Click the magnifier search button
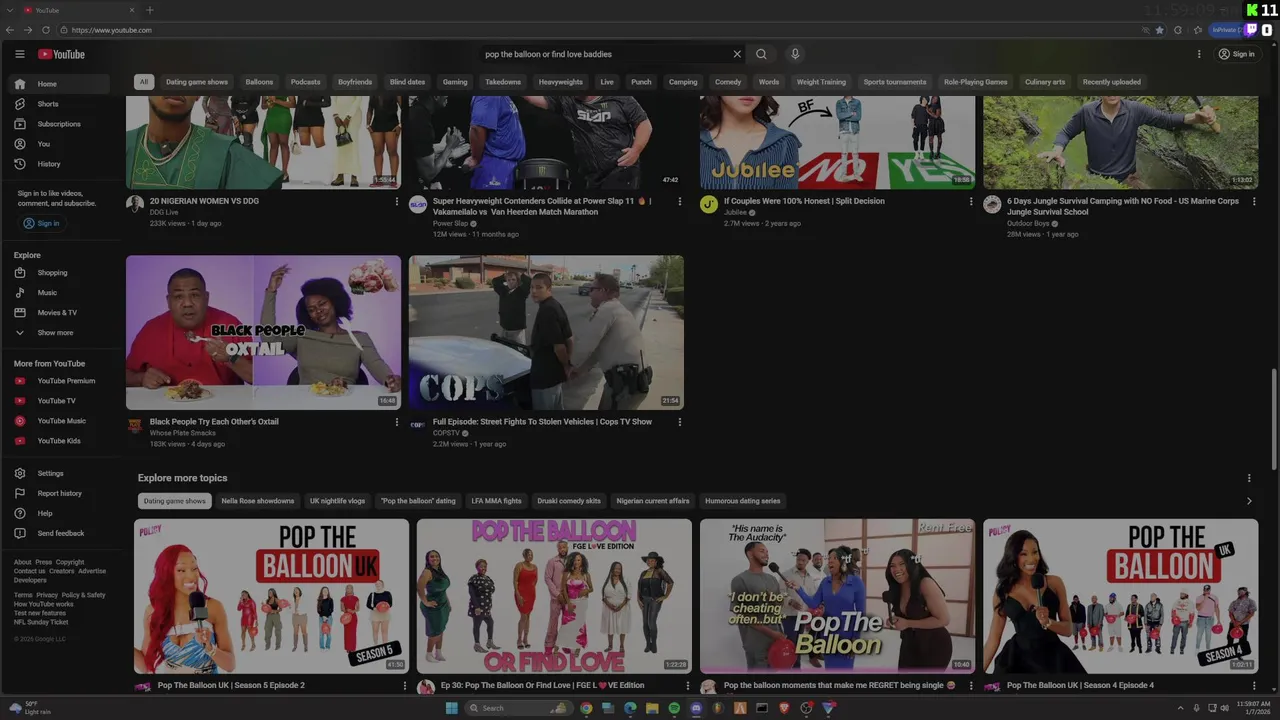The image size is (1280, 720). pyautogui.click(x=761, y=54)
